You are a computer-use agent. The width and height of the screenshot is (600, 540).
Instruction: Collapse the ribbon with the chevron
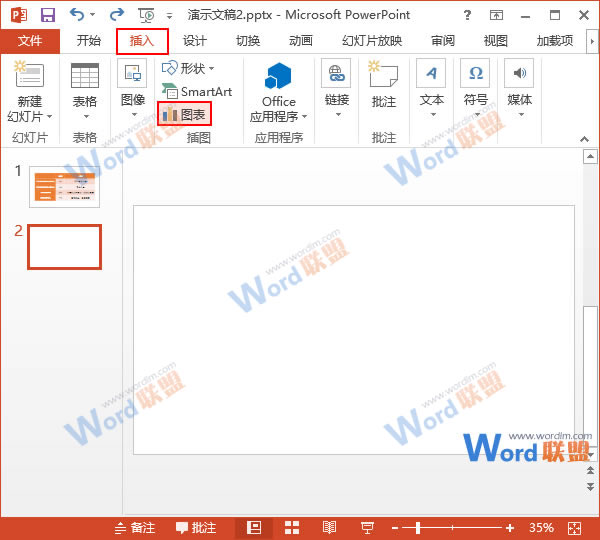click(x=584, y=139)
